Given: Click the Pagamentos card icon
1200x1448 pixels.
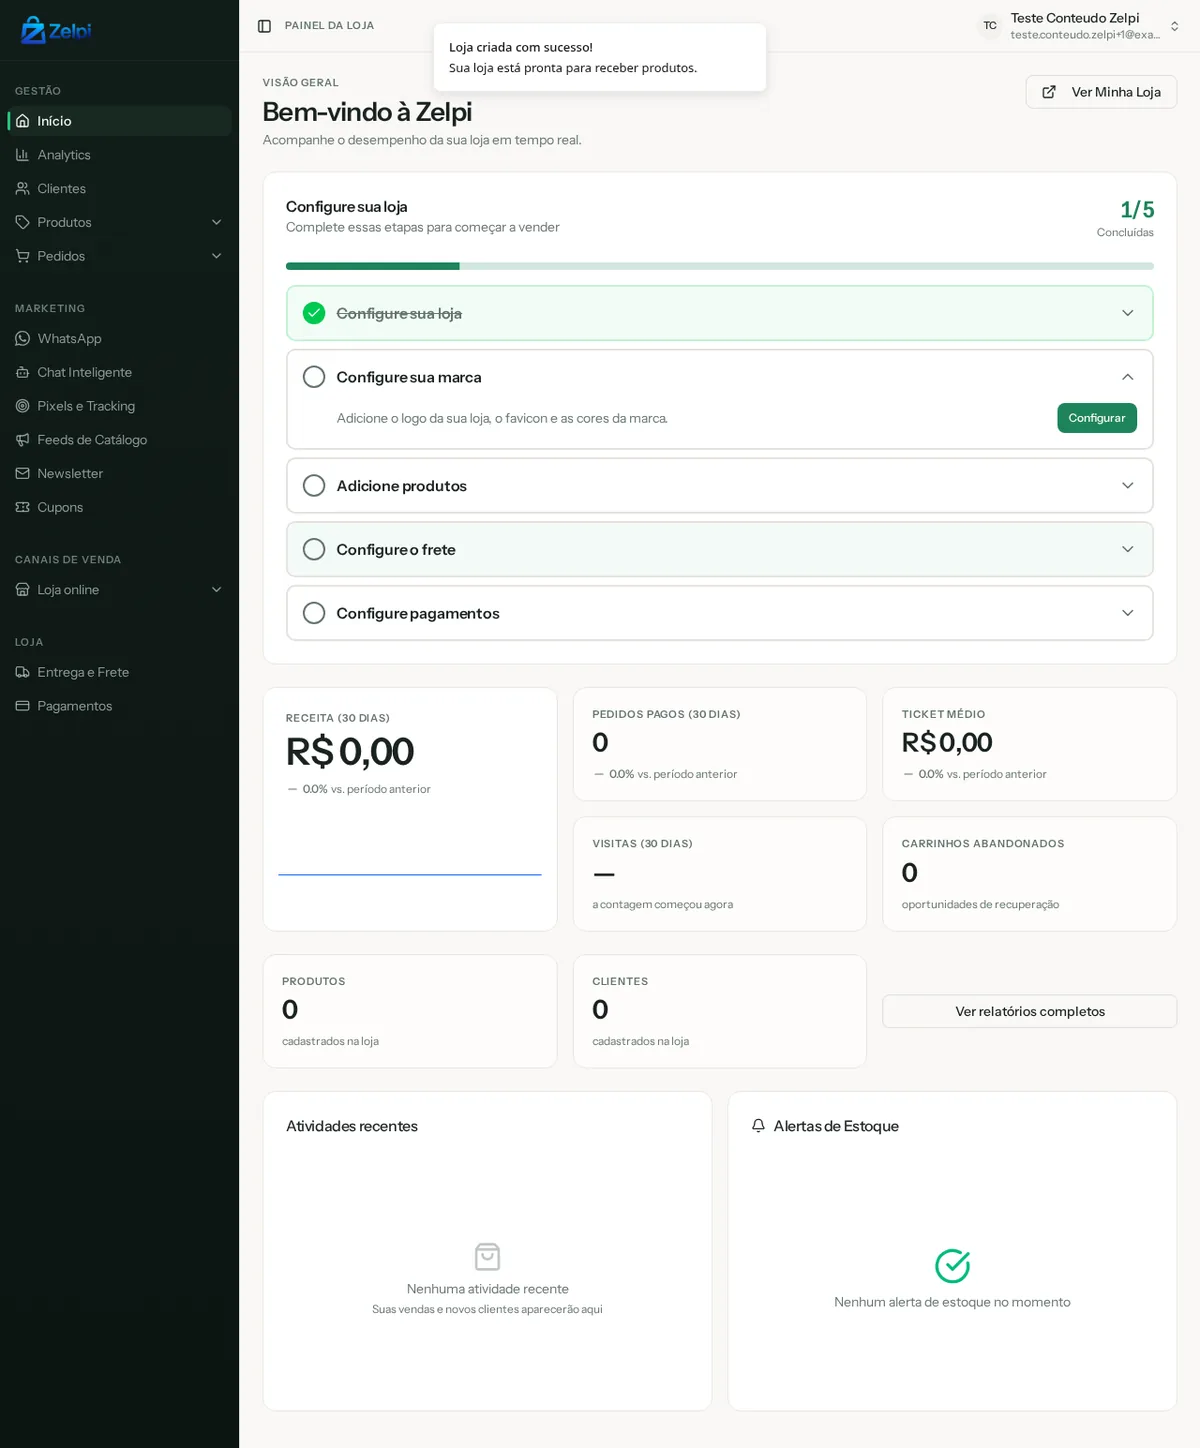Looking at the screenshot, I should pos(22,706).
